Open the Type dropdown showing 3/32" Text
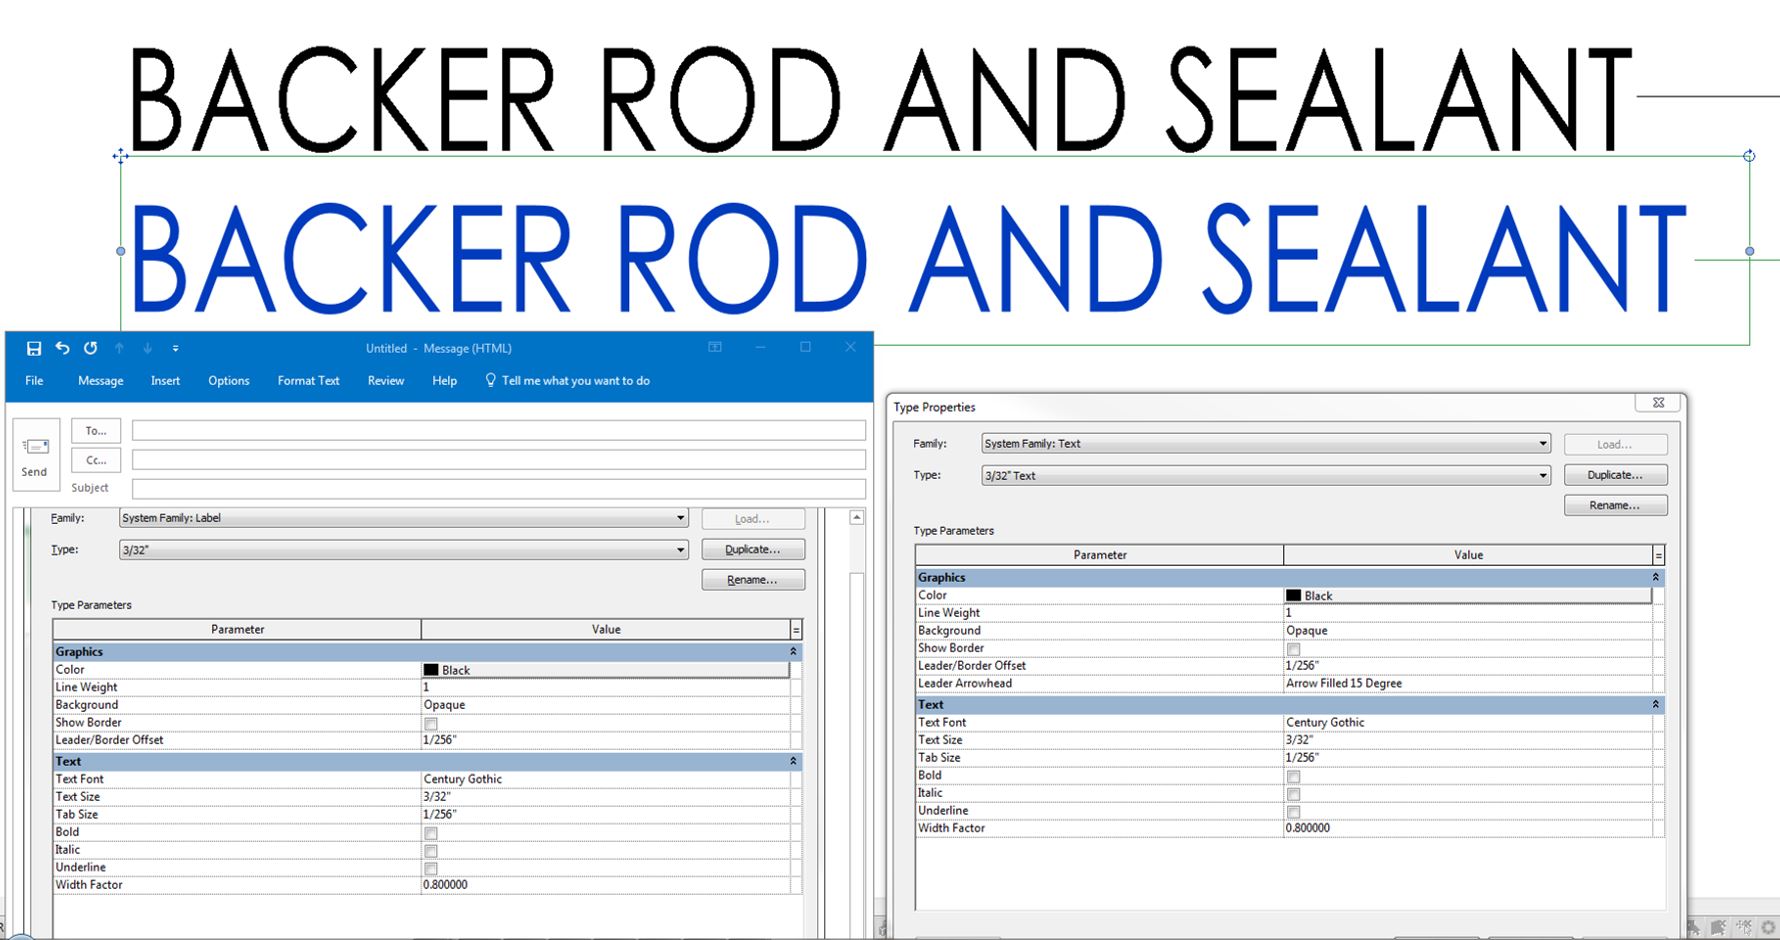The height and width of the screenshot is (940, 1780). (x=1266, y=475)
